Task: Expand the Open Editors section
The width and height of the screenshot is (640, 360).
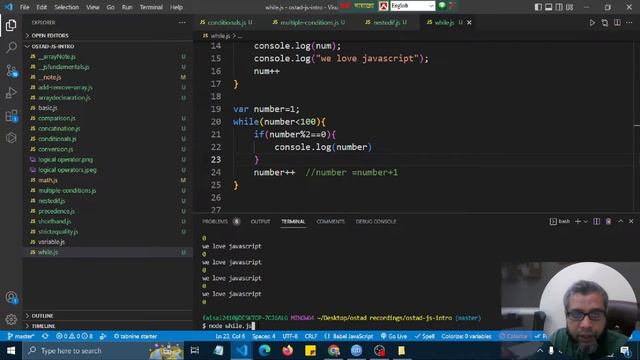Action: (x=50, y=36)
